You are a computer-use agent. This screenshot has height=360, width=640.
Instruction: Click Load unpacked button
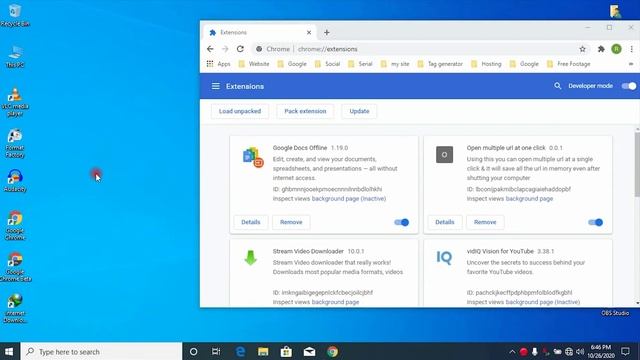240,111
